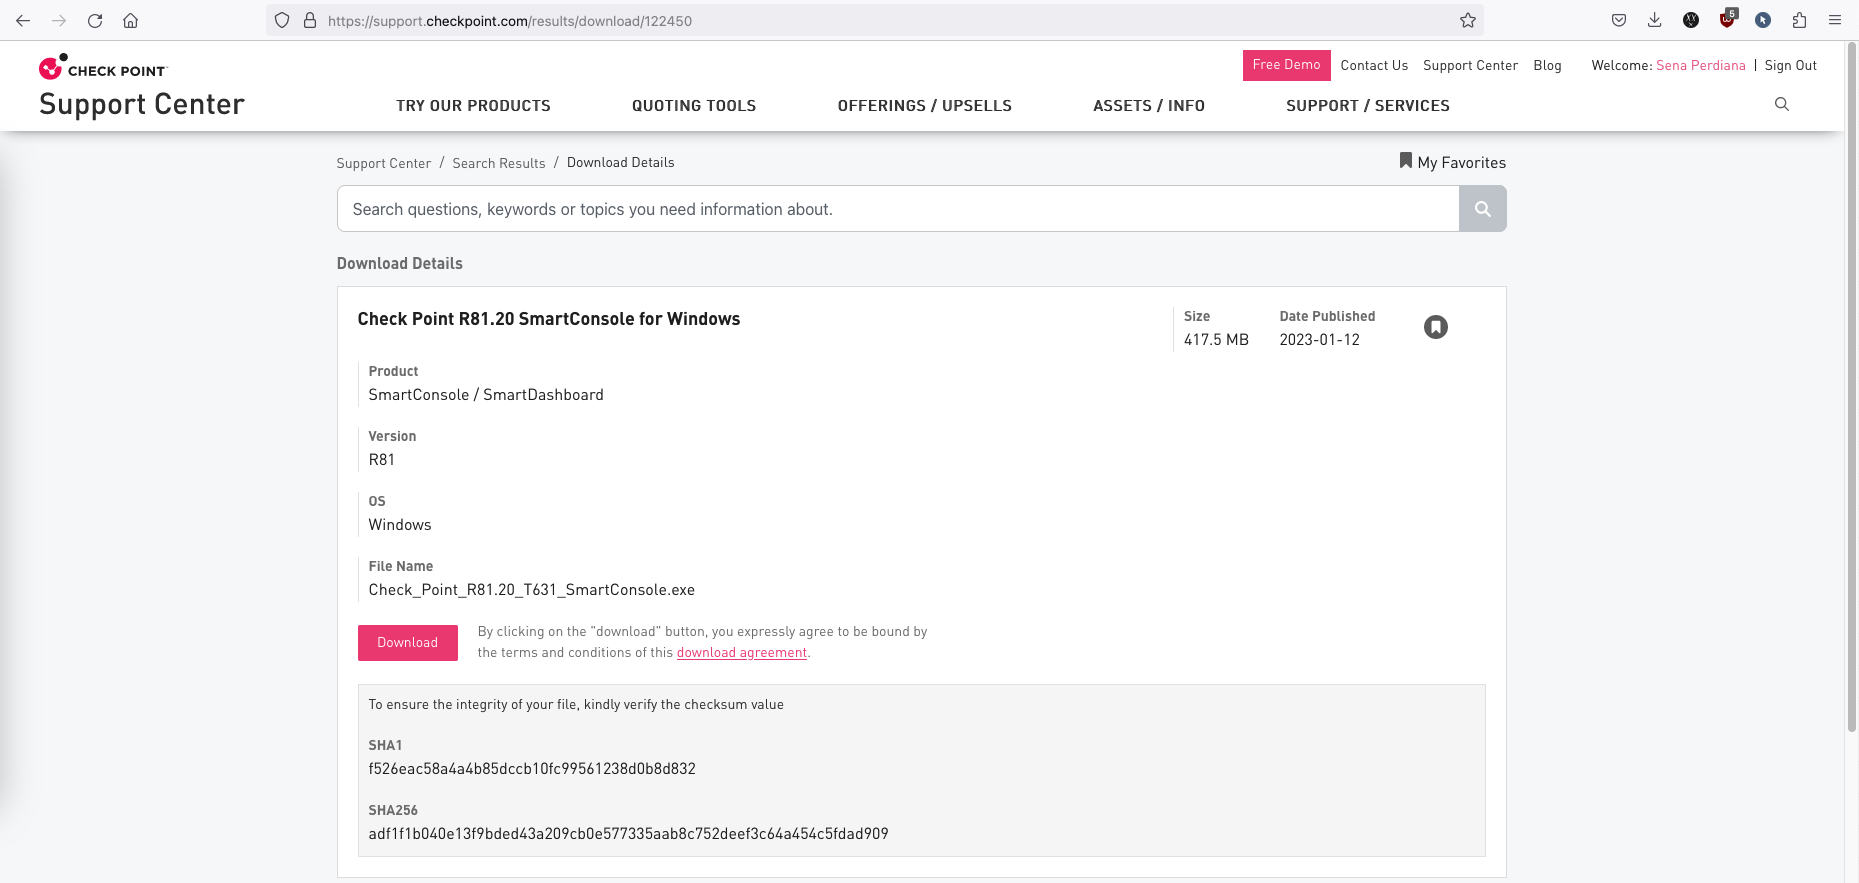Viewport: 1859px width, 883px height.
Task: Click the header magnifier search icon
Action: click(1781, 104)
